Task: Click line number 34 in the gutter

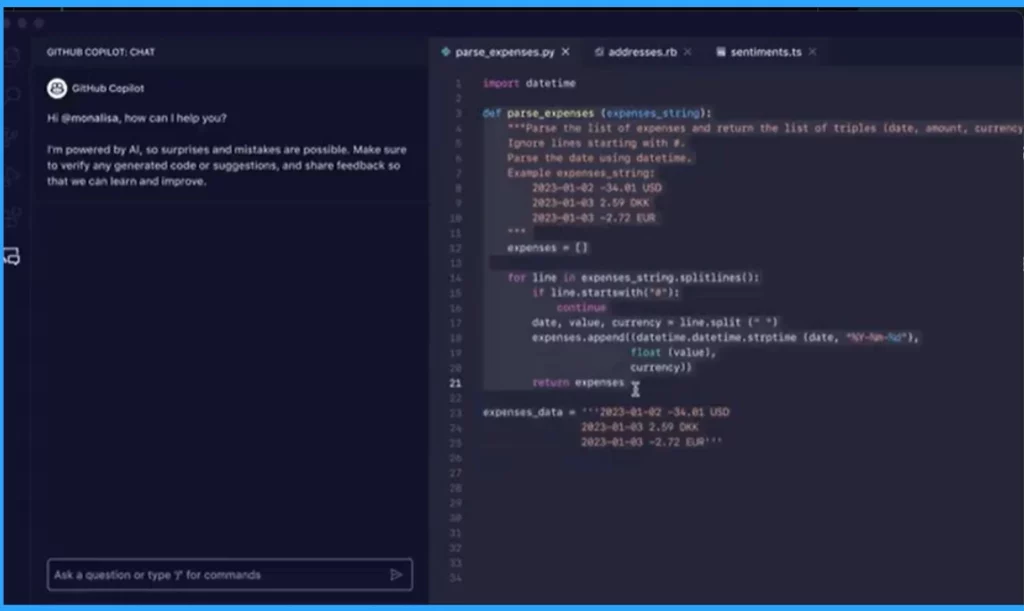Action: (455, 578)
